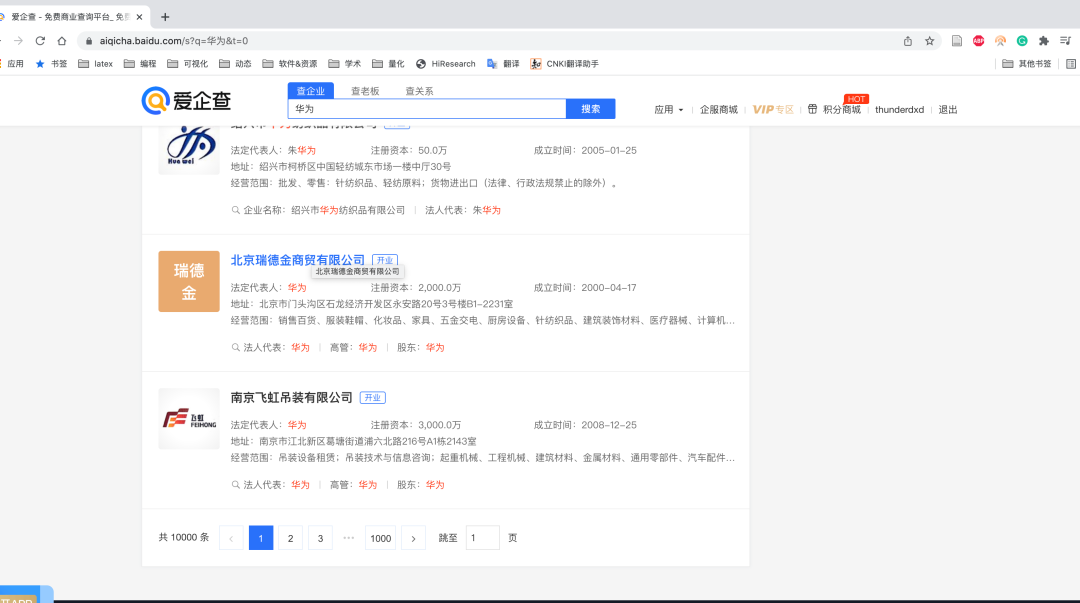Open the VIP专区 link
The image size is (1080, 603).
pyautogui.click(x=772, y=109)
